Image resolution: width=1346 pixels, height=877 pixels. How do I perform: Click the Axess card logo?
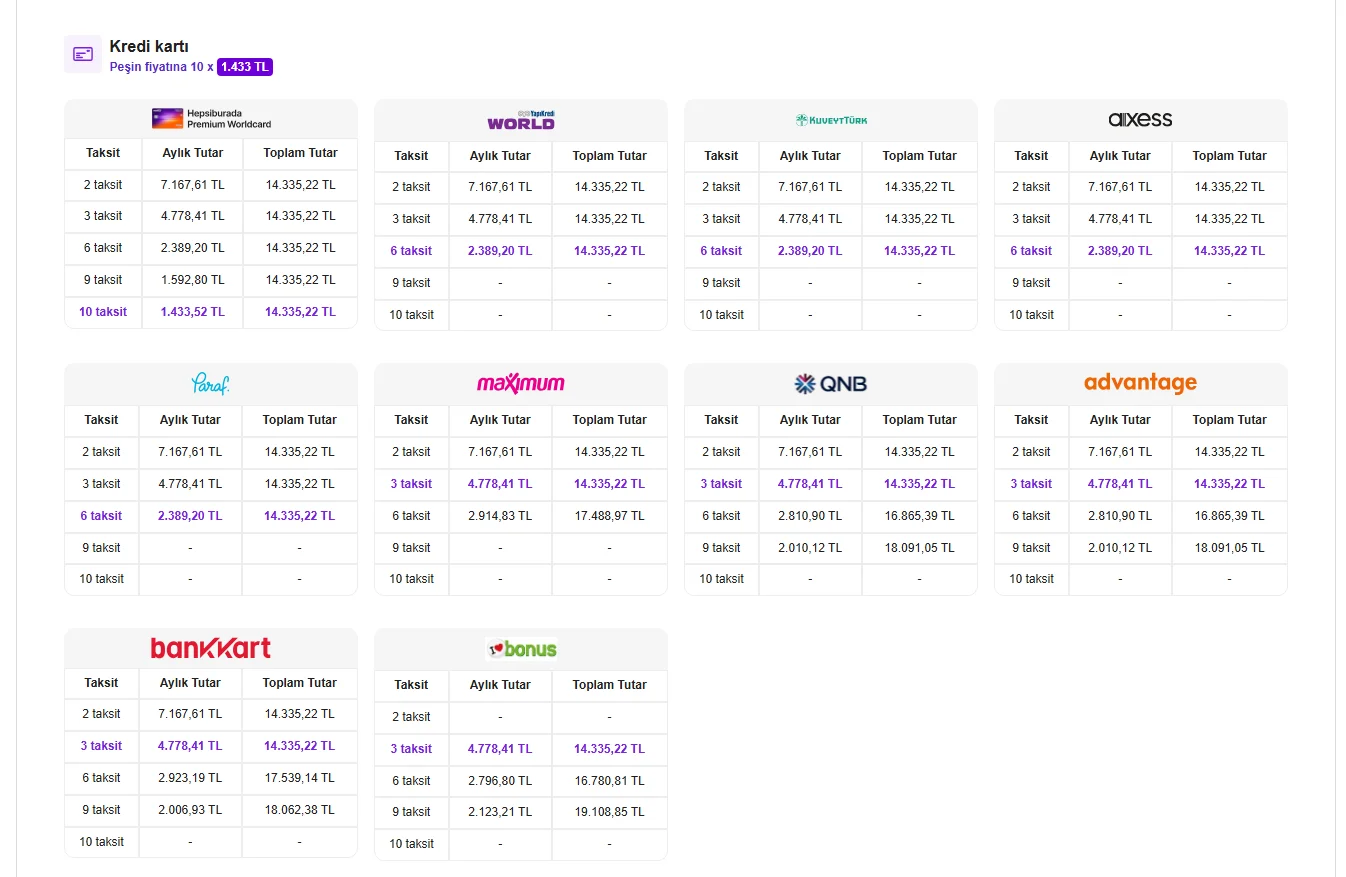click(x=1140, y=120)
